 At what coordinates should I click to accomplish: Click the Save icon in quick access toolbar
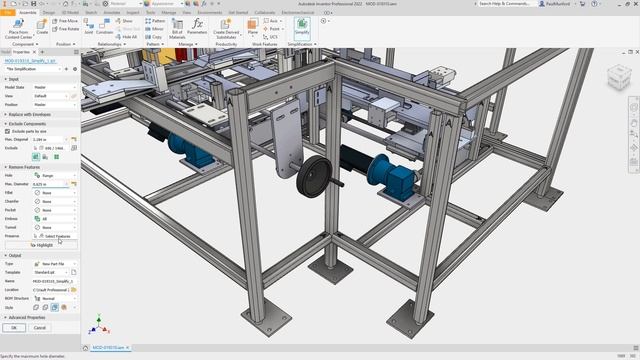click(33, 4)
